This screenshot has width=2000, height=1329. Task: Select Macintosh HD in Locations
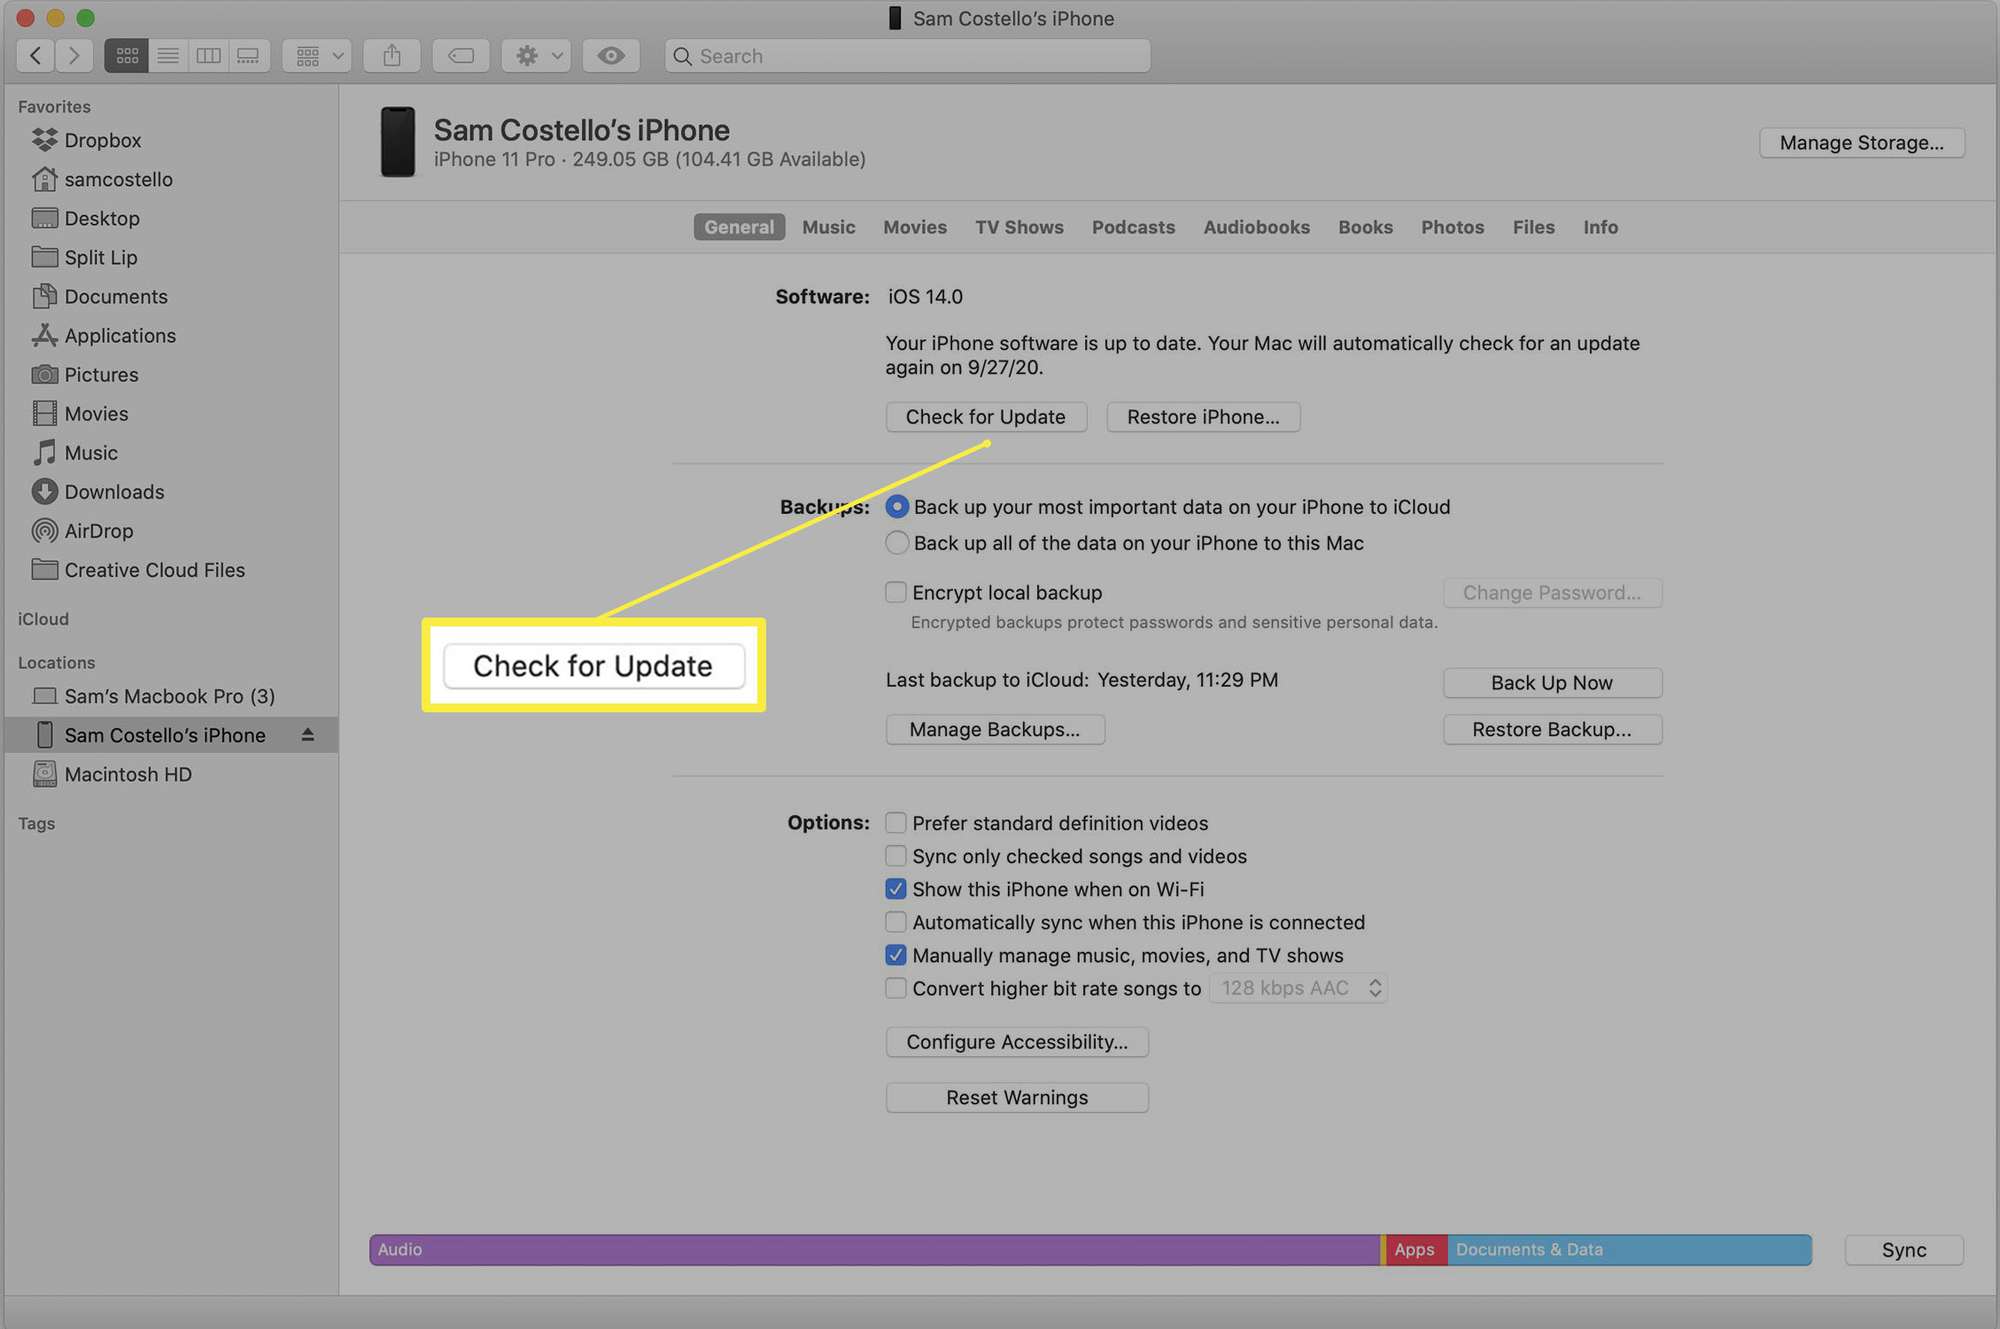[x=128, y=774]
